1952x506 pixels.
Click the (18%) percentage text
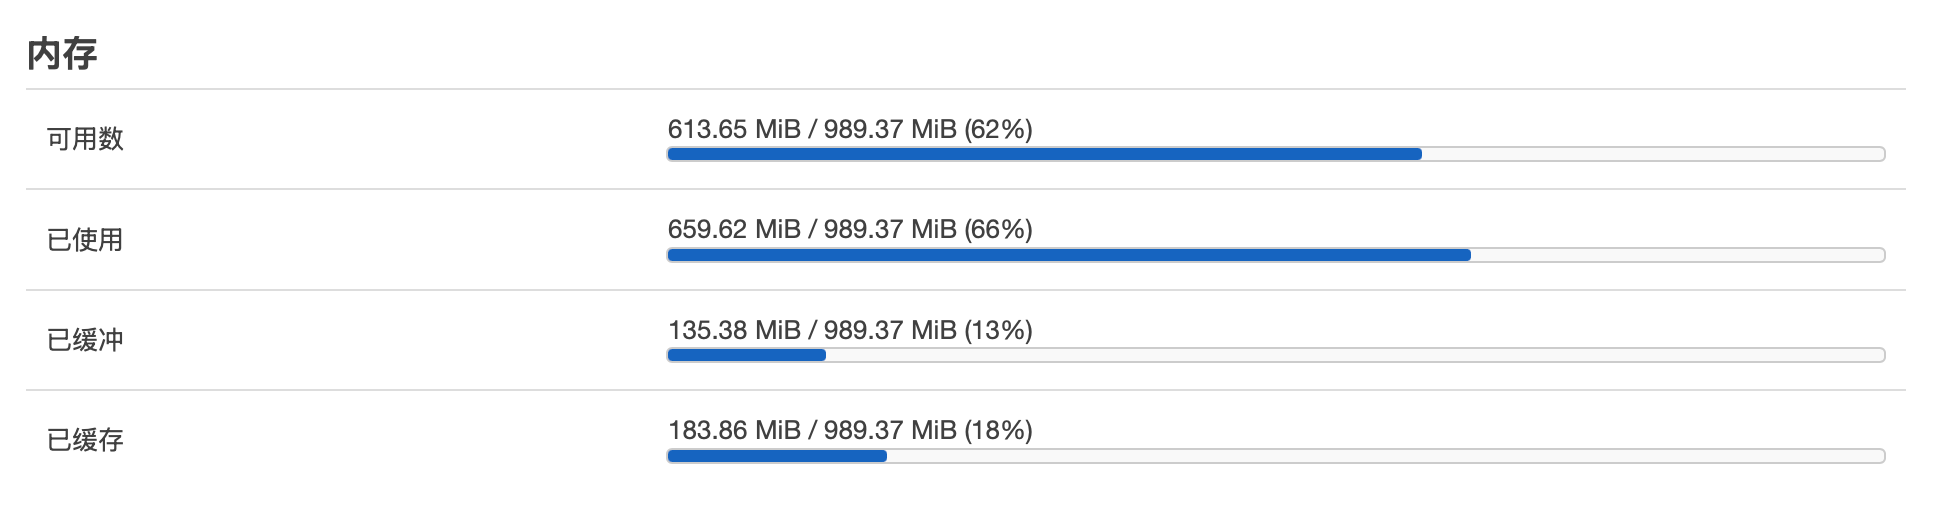pyautogui.click(x=998, y=430)
